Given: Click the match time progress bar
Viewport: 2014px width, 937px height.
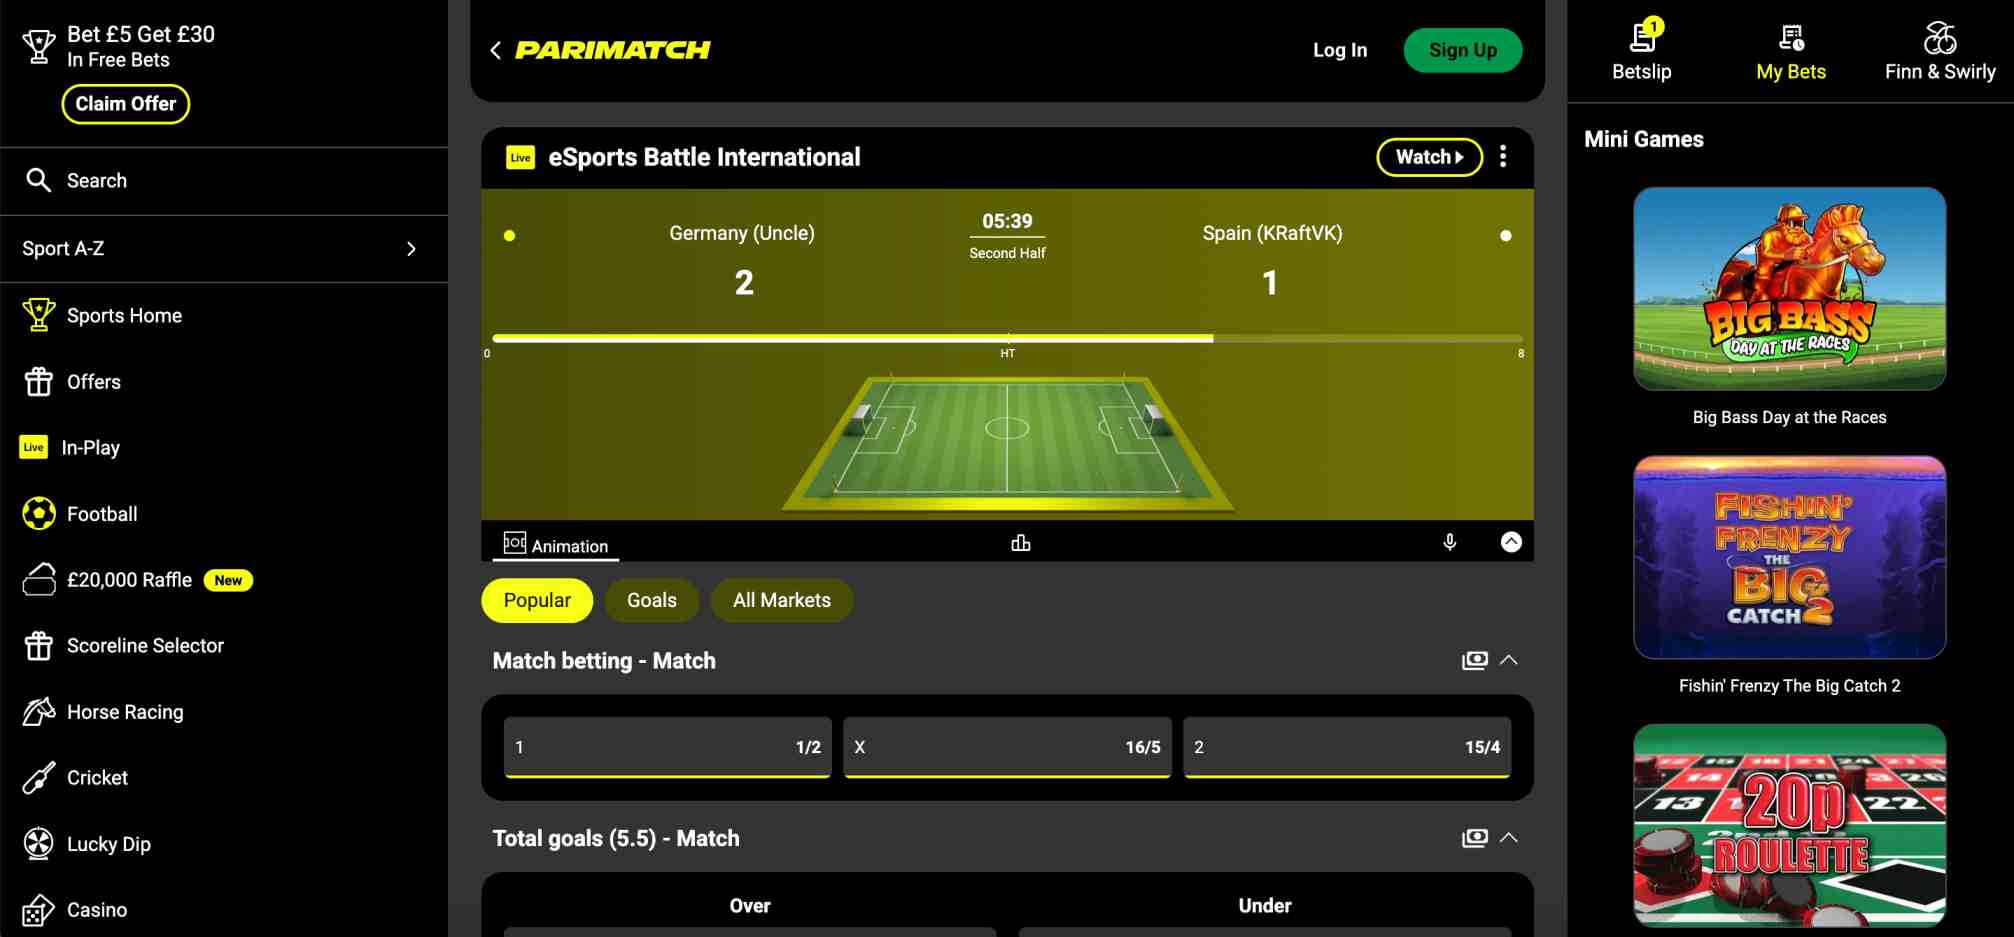Looking at the screenshot, I should 1007,339.
